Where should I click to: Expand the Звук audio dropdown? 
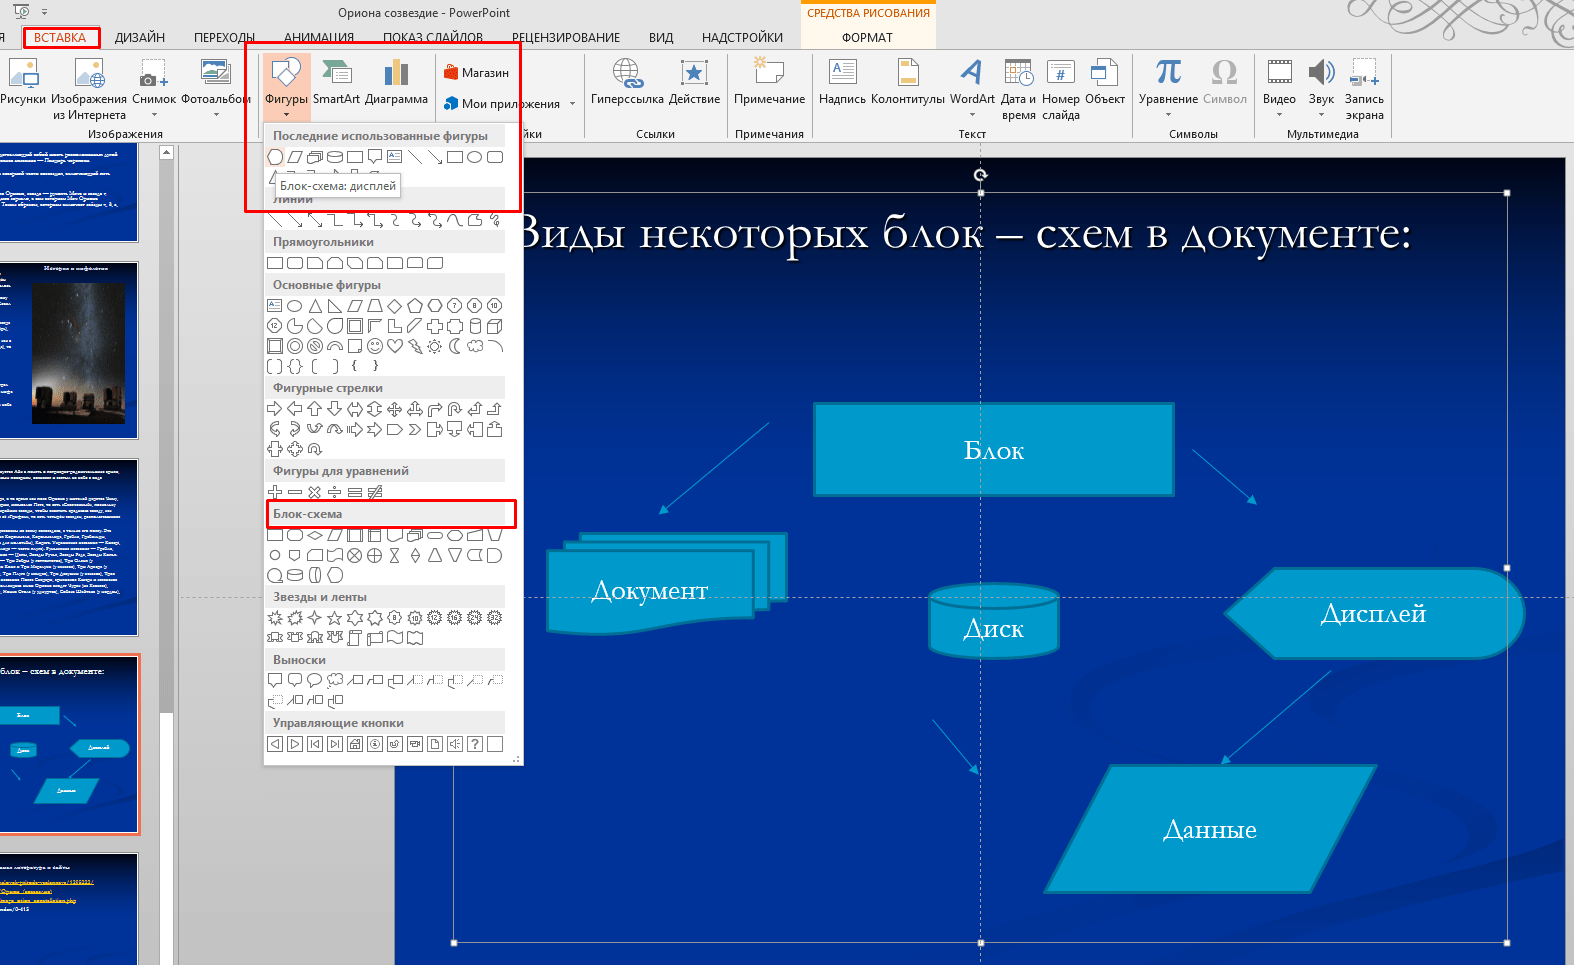pos(1321,115)
